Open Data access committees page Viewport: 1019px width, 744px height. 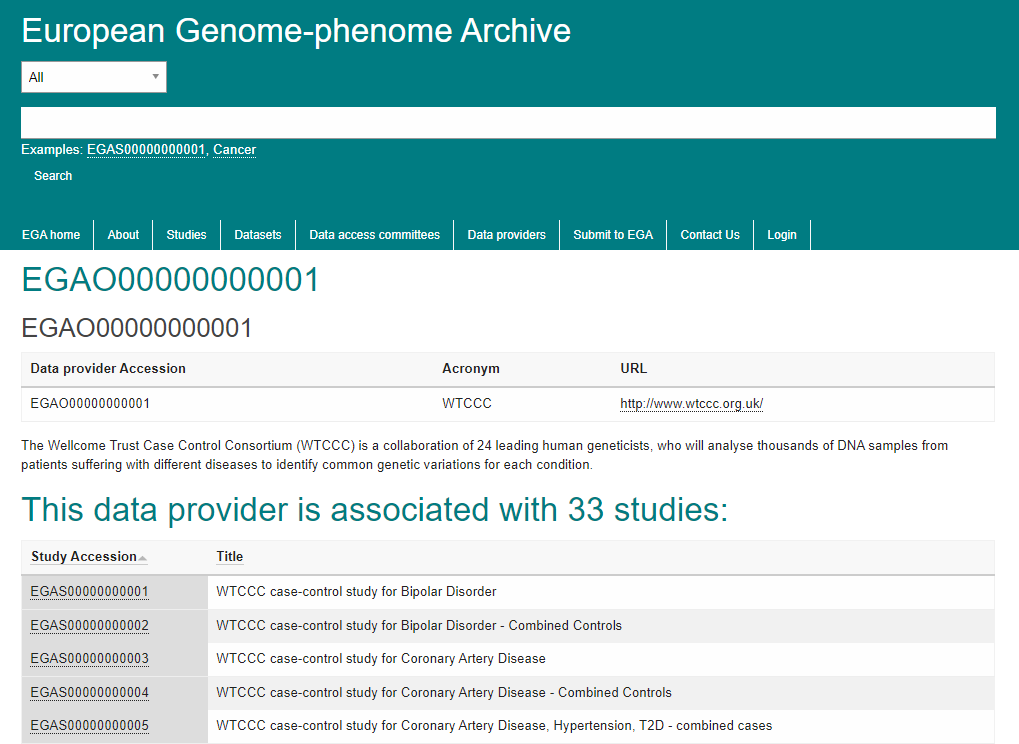click(x=374, y=235)
